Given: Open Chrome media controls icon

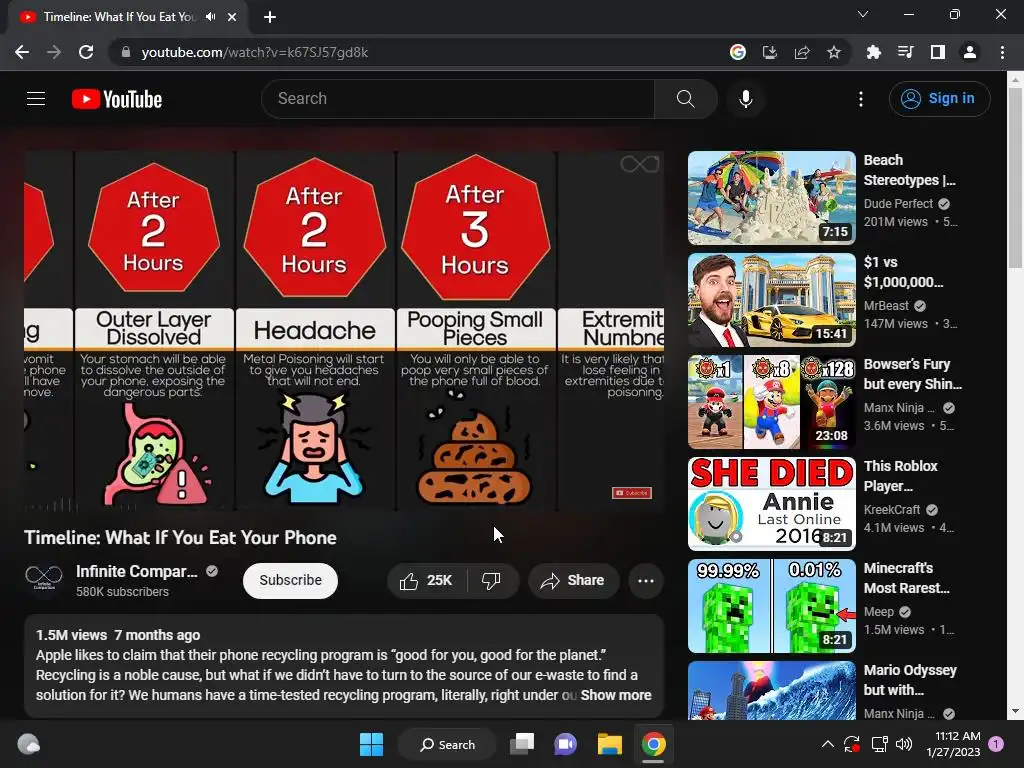Looking at the screenshot, I should pyautogui.click(x=905, y=52).
